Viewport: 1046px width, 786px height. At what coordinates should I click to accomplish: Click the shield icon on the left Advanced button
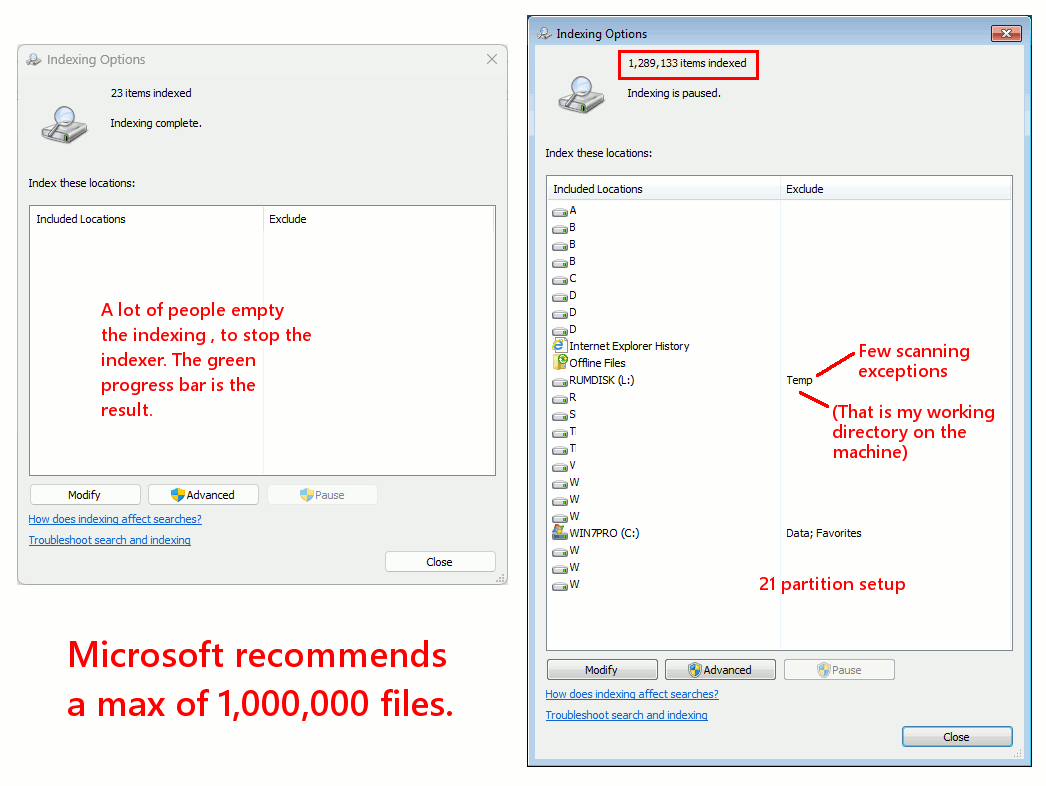coord(177,494)
